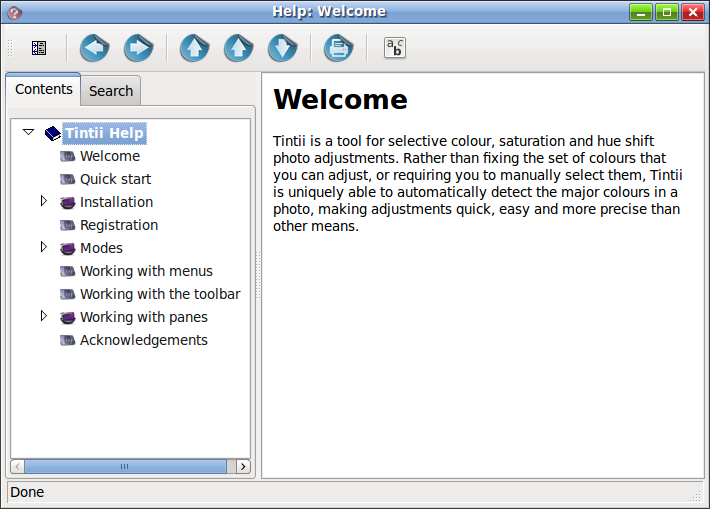Maximize the Help window
Screen dimensions: 710x509
pos(667,12)
